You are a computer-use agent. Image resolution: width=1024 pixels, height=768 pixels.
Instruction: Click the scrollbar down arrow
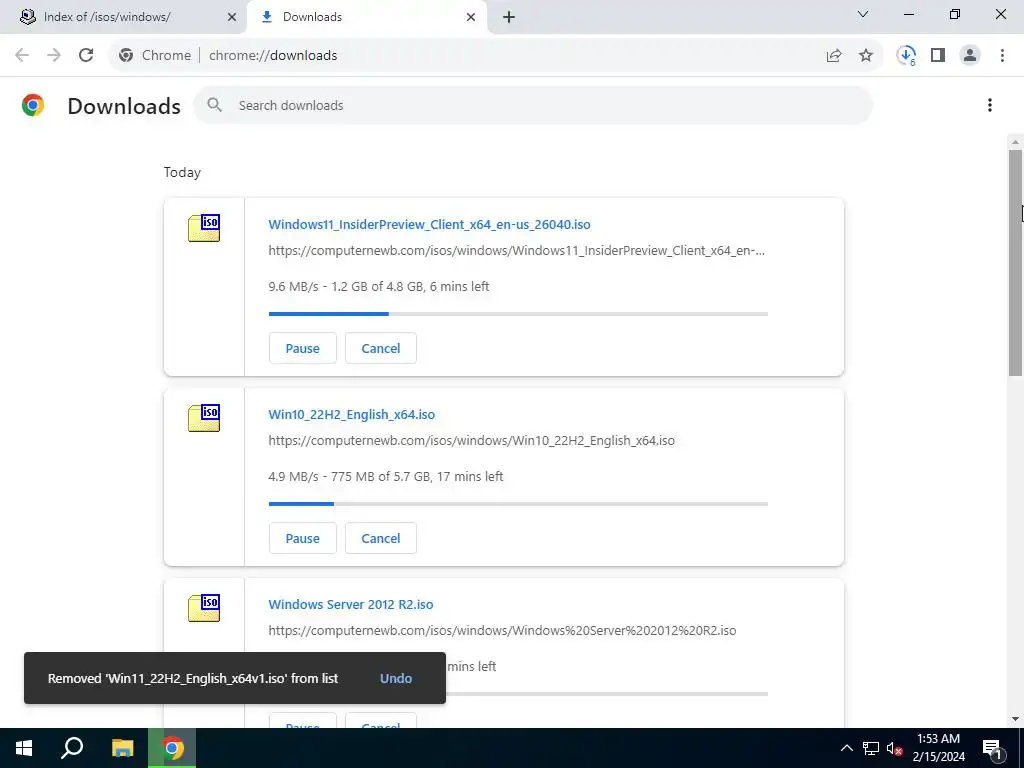click(1015, 719)
